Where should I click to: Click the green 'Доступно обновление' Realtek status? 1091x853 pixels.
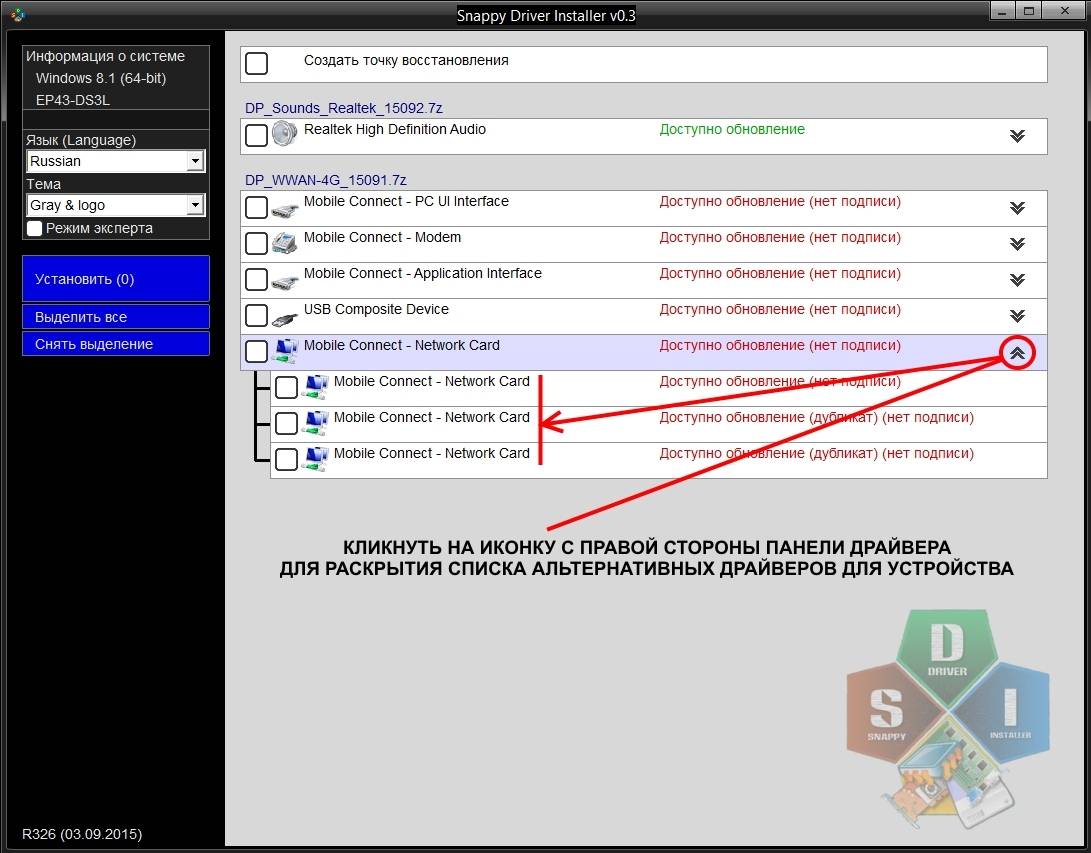pos(732,129)
